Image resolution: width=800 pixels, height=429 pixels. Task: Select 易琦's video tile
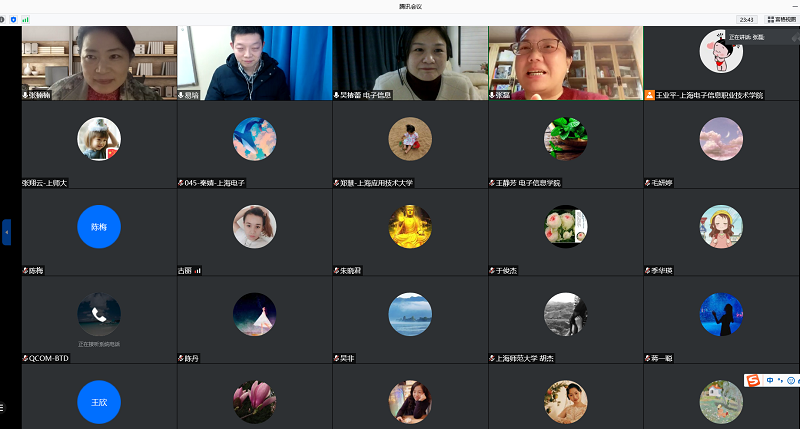pos(254,62)
